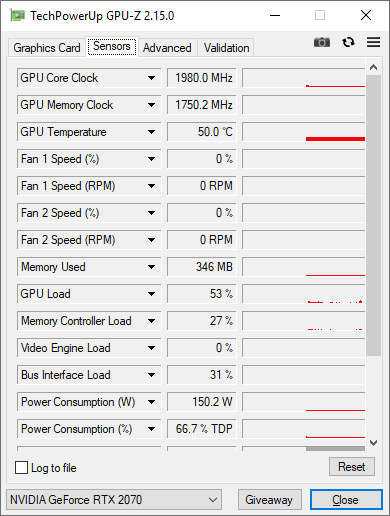The height and width of the screenshot is (516, 390).
Task: Click the scroll down arrow icon
Action: tap(373, 443)
